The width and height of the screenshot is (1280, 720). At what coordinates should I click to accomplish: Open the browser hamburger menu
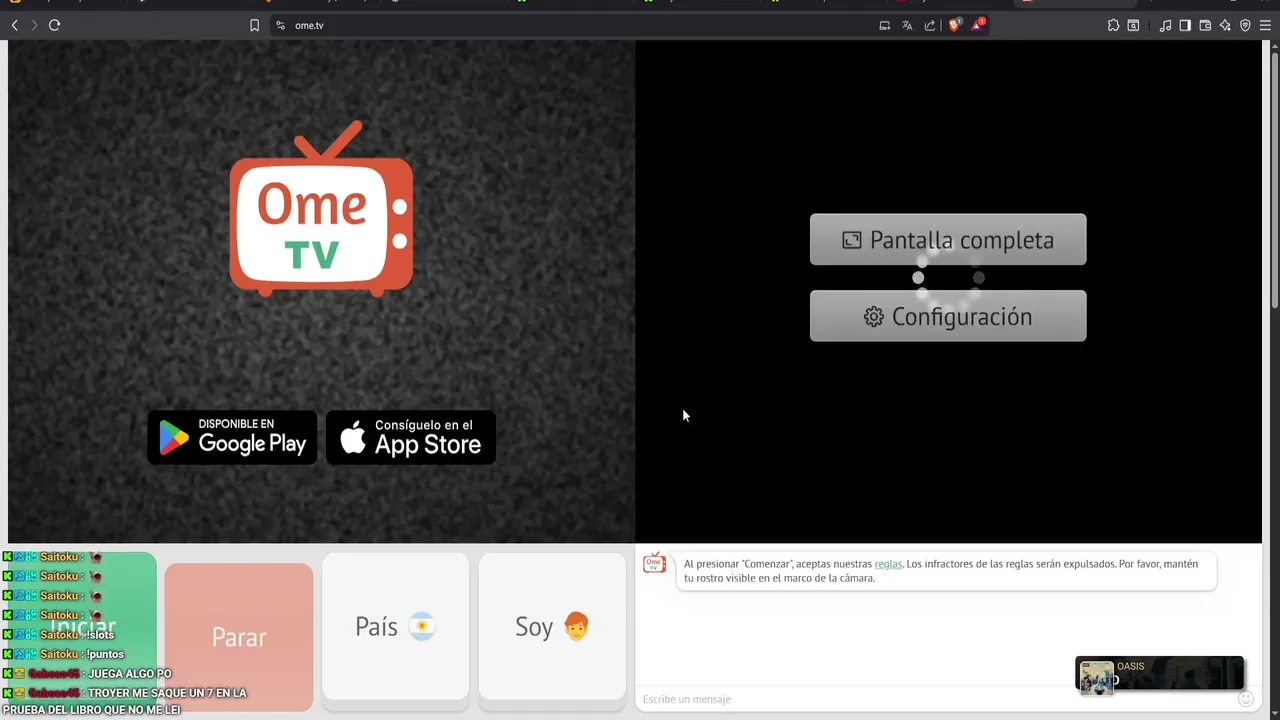1265,25
